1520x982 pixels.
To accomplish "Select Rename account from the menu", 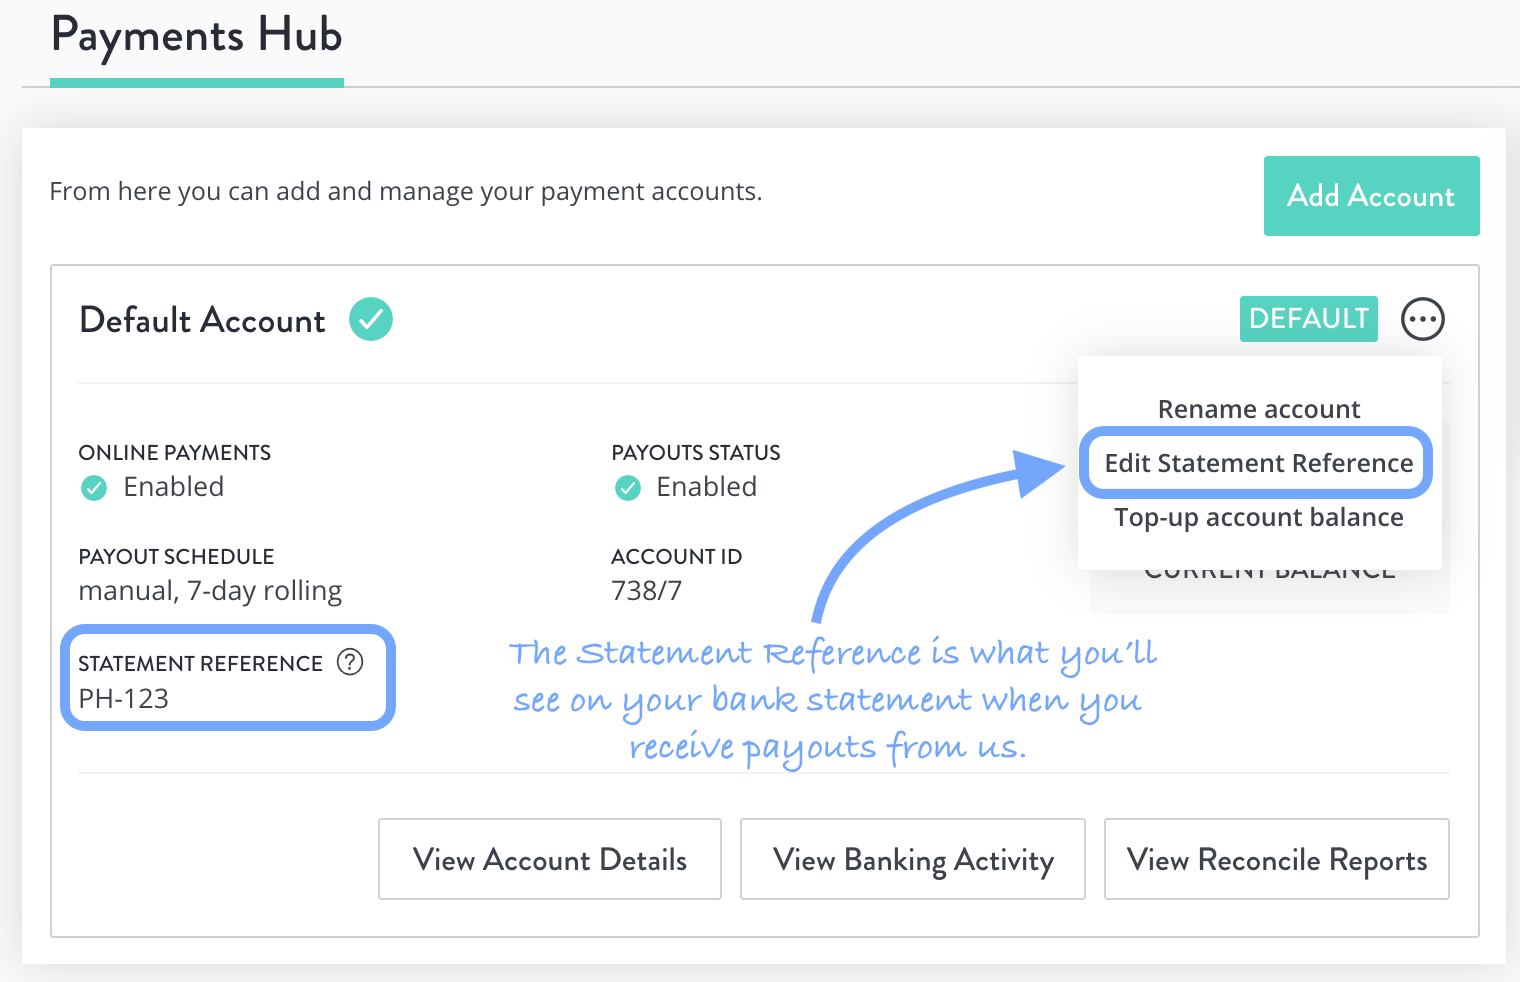I will pos(1259,409).
